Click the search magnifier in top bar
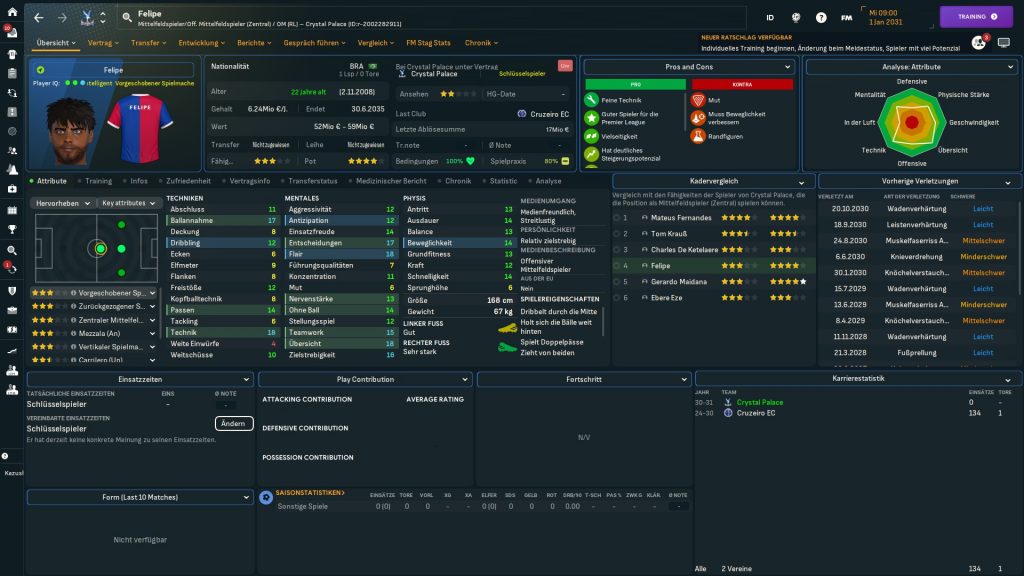1024x576 pixels. click(x=127, y=17)
